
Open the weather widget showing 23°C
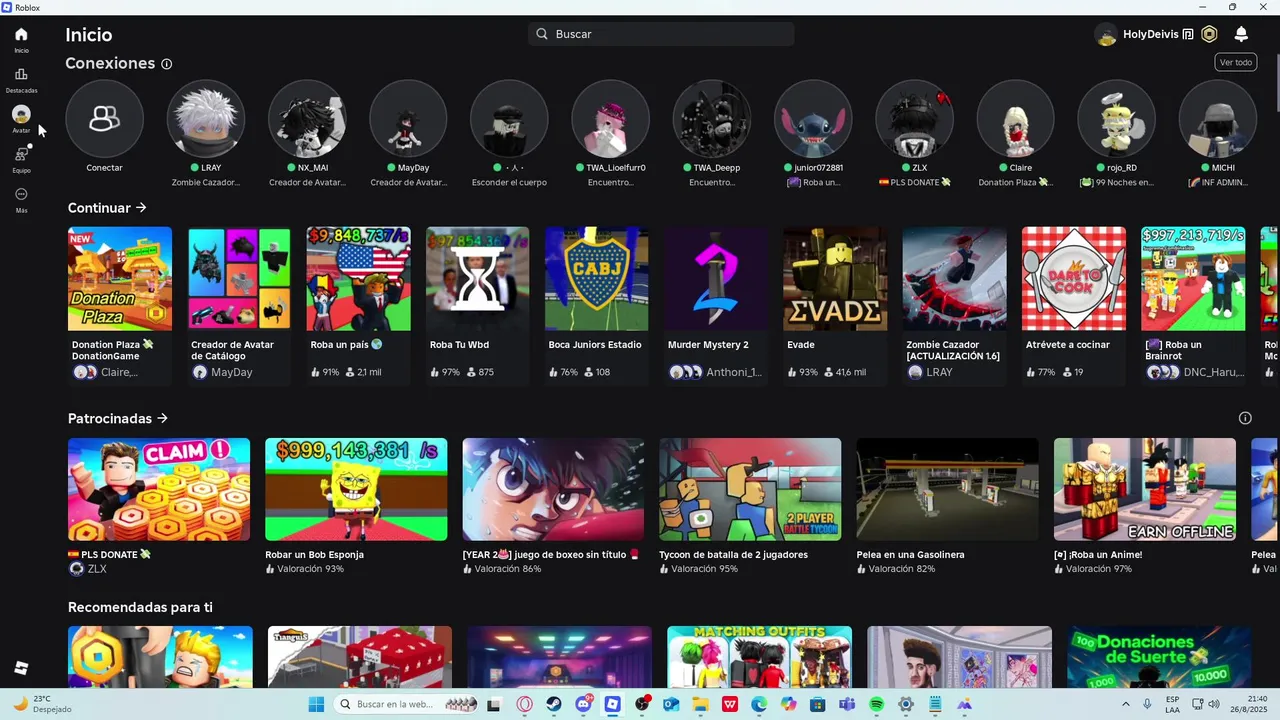pos(42,704)
